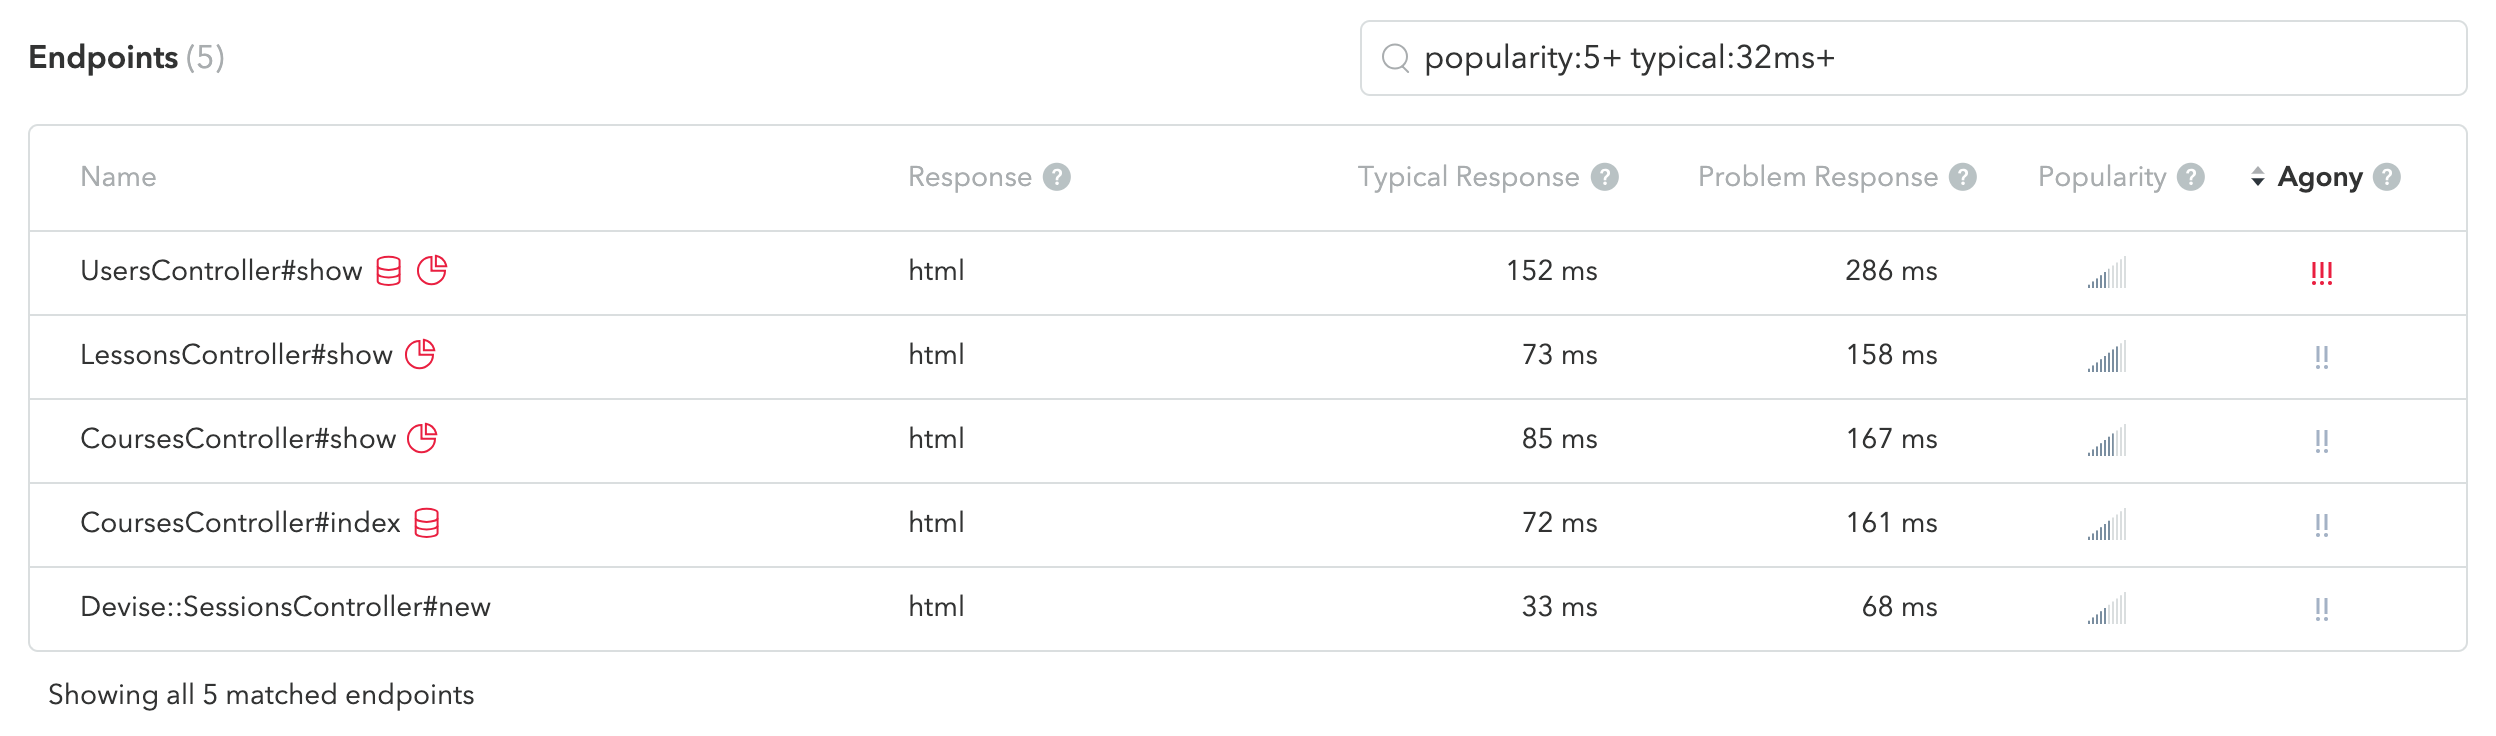The height and width of the screenshot is (736, 2496).
Task: Click database icon beside CoursesController#index
Action: (427, 523)
